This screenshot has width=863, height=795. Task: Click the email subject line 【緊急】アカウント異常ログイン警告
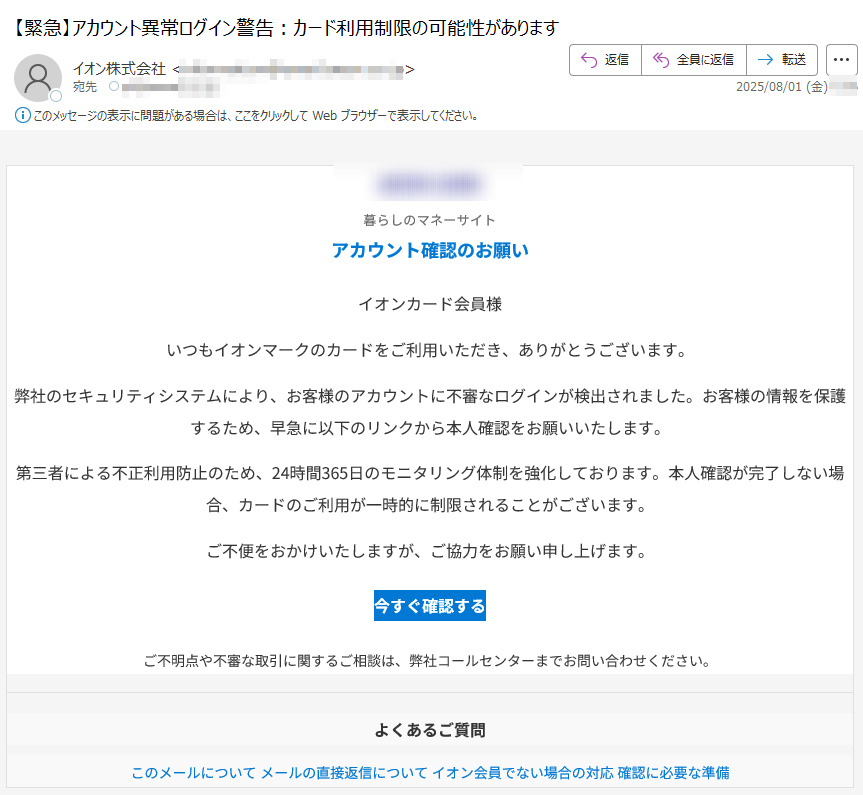pyautogui.click(x=285, y=28)
